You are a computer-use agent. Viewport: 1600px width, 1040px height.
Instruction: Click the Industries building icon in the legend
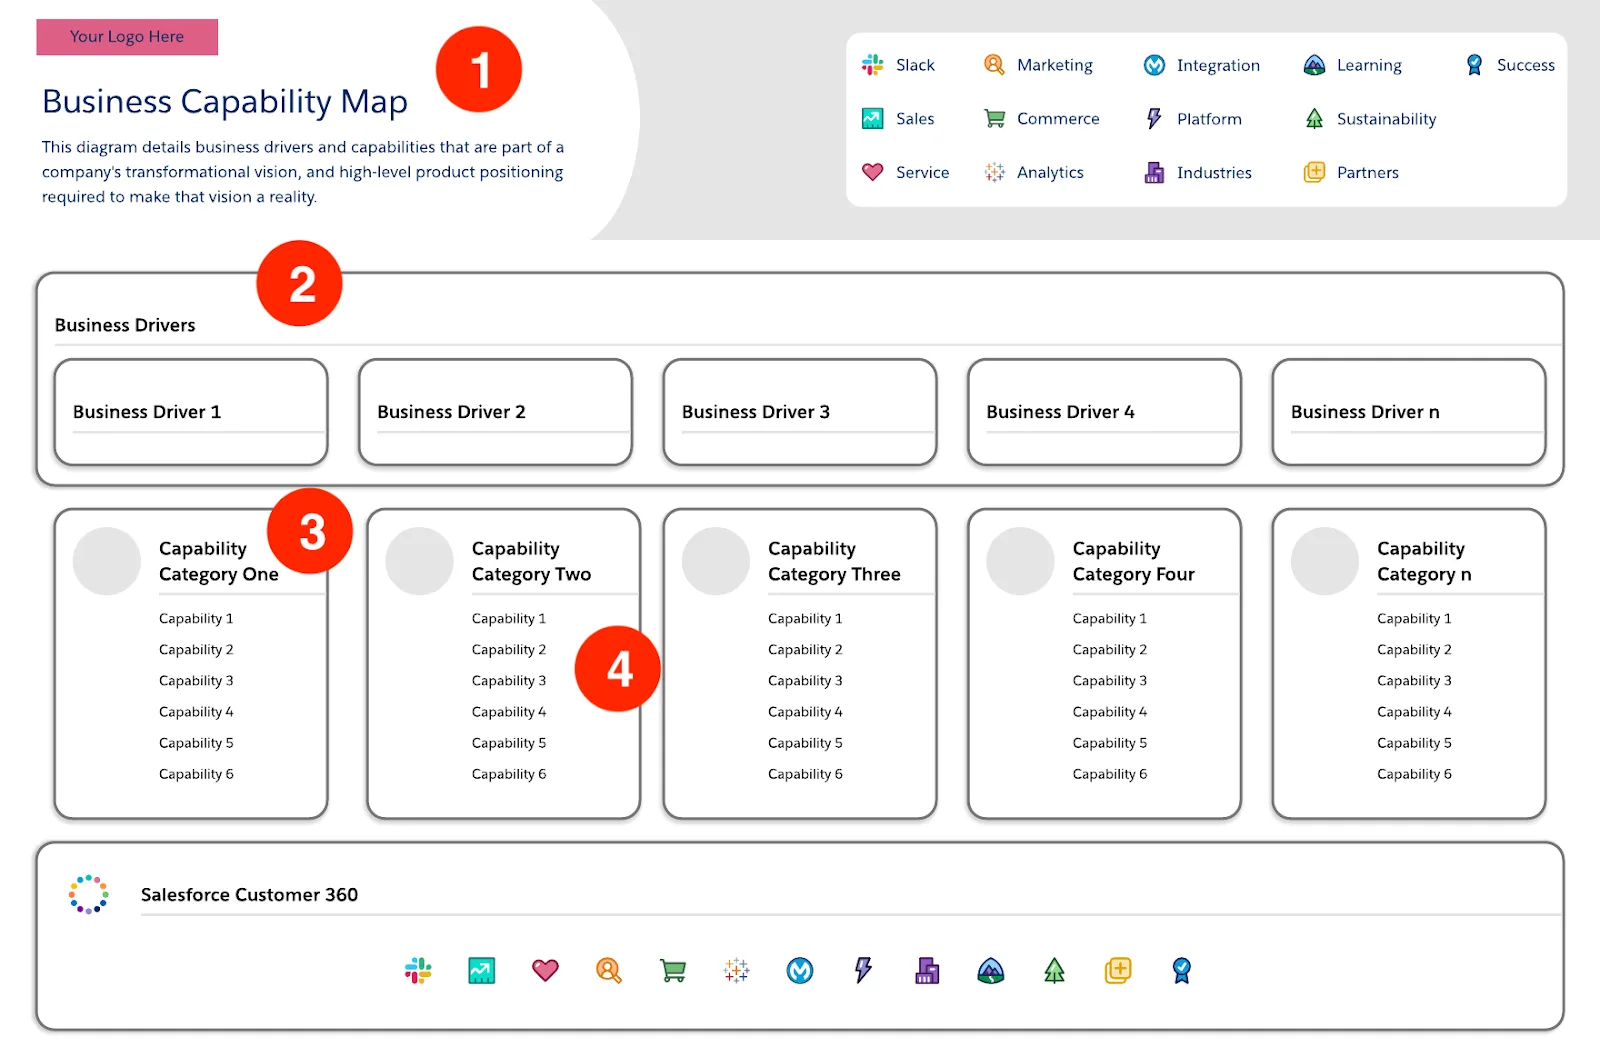(x=1154, y=172)
